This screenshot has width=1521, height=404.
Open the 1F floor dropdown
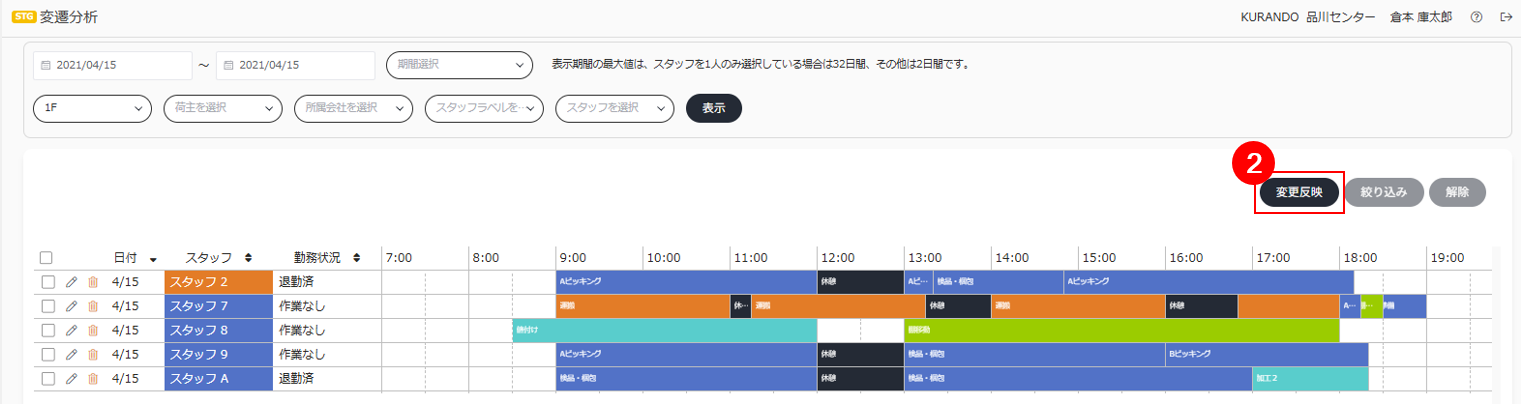click(92, 108)
